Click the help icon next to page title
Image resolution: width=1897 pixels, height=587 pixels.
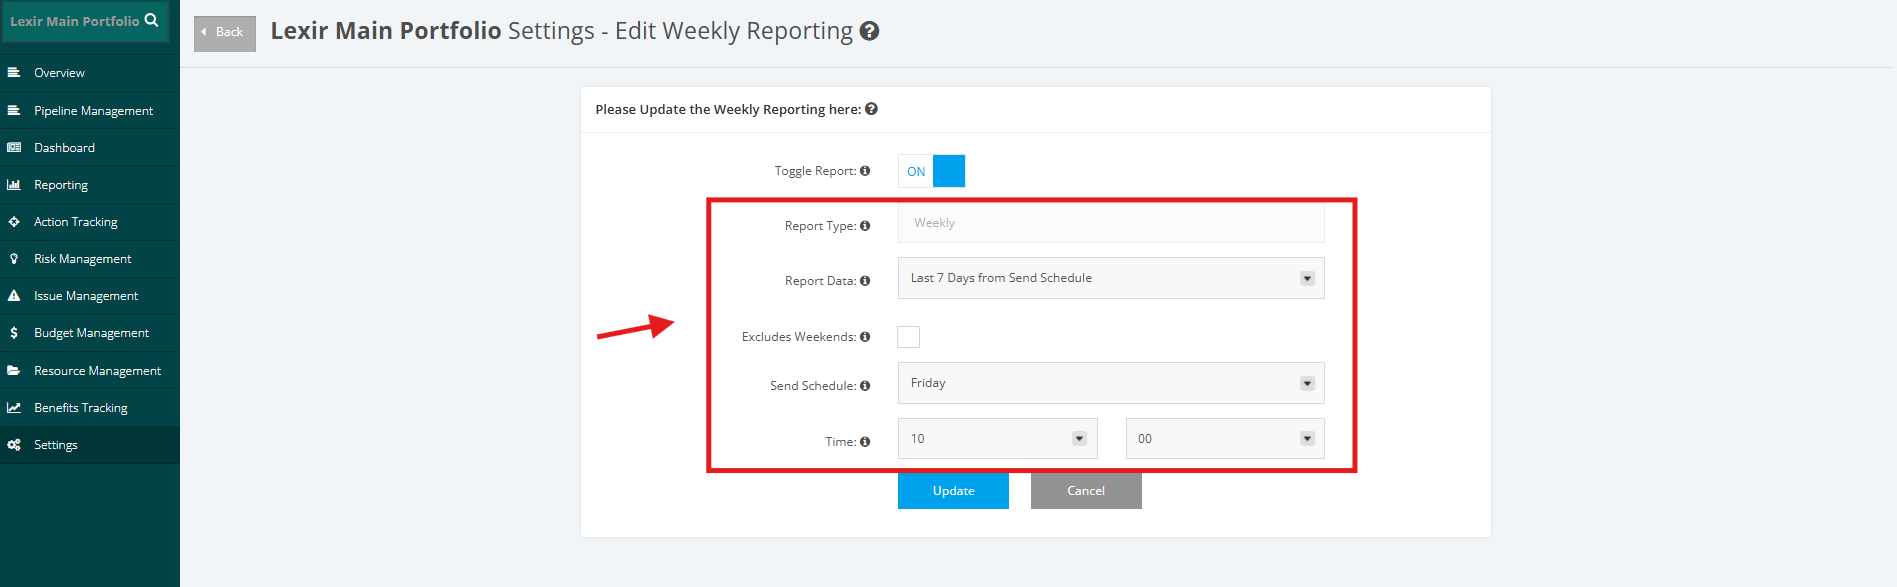[870, 31]
